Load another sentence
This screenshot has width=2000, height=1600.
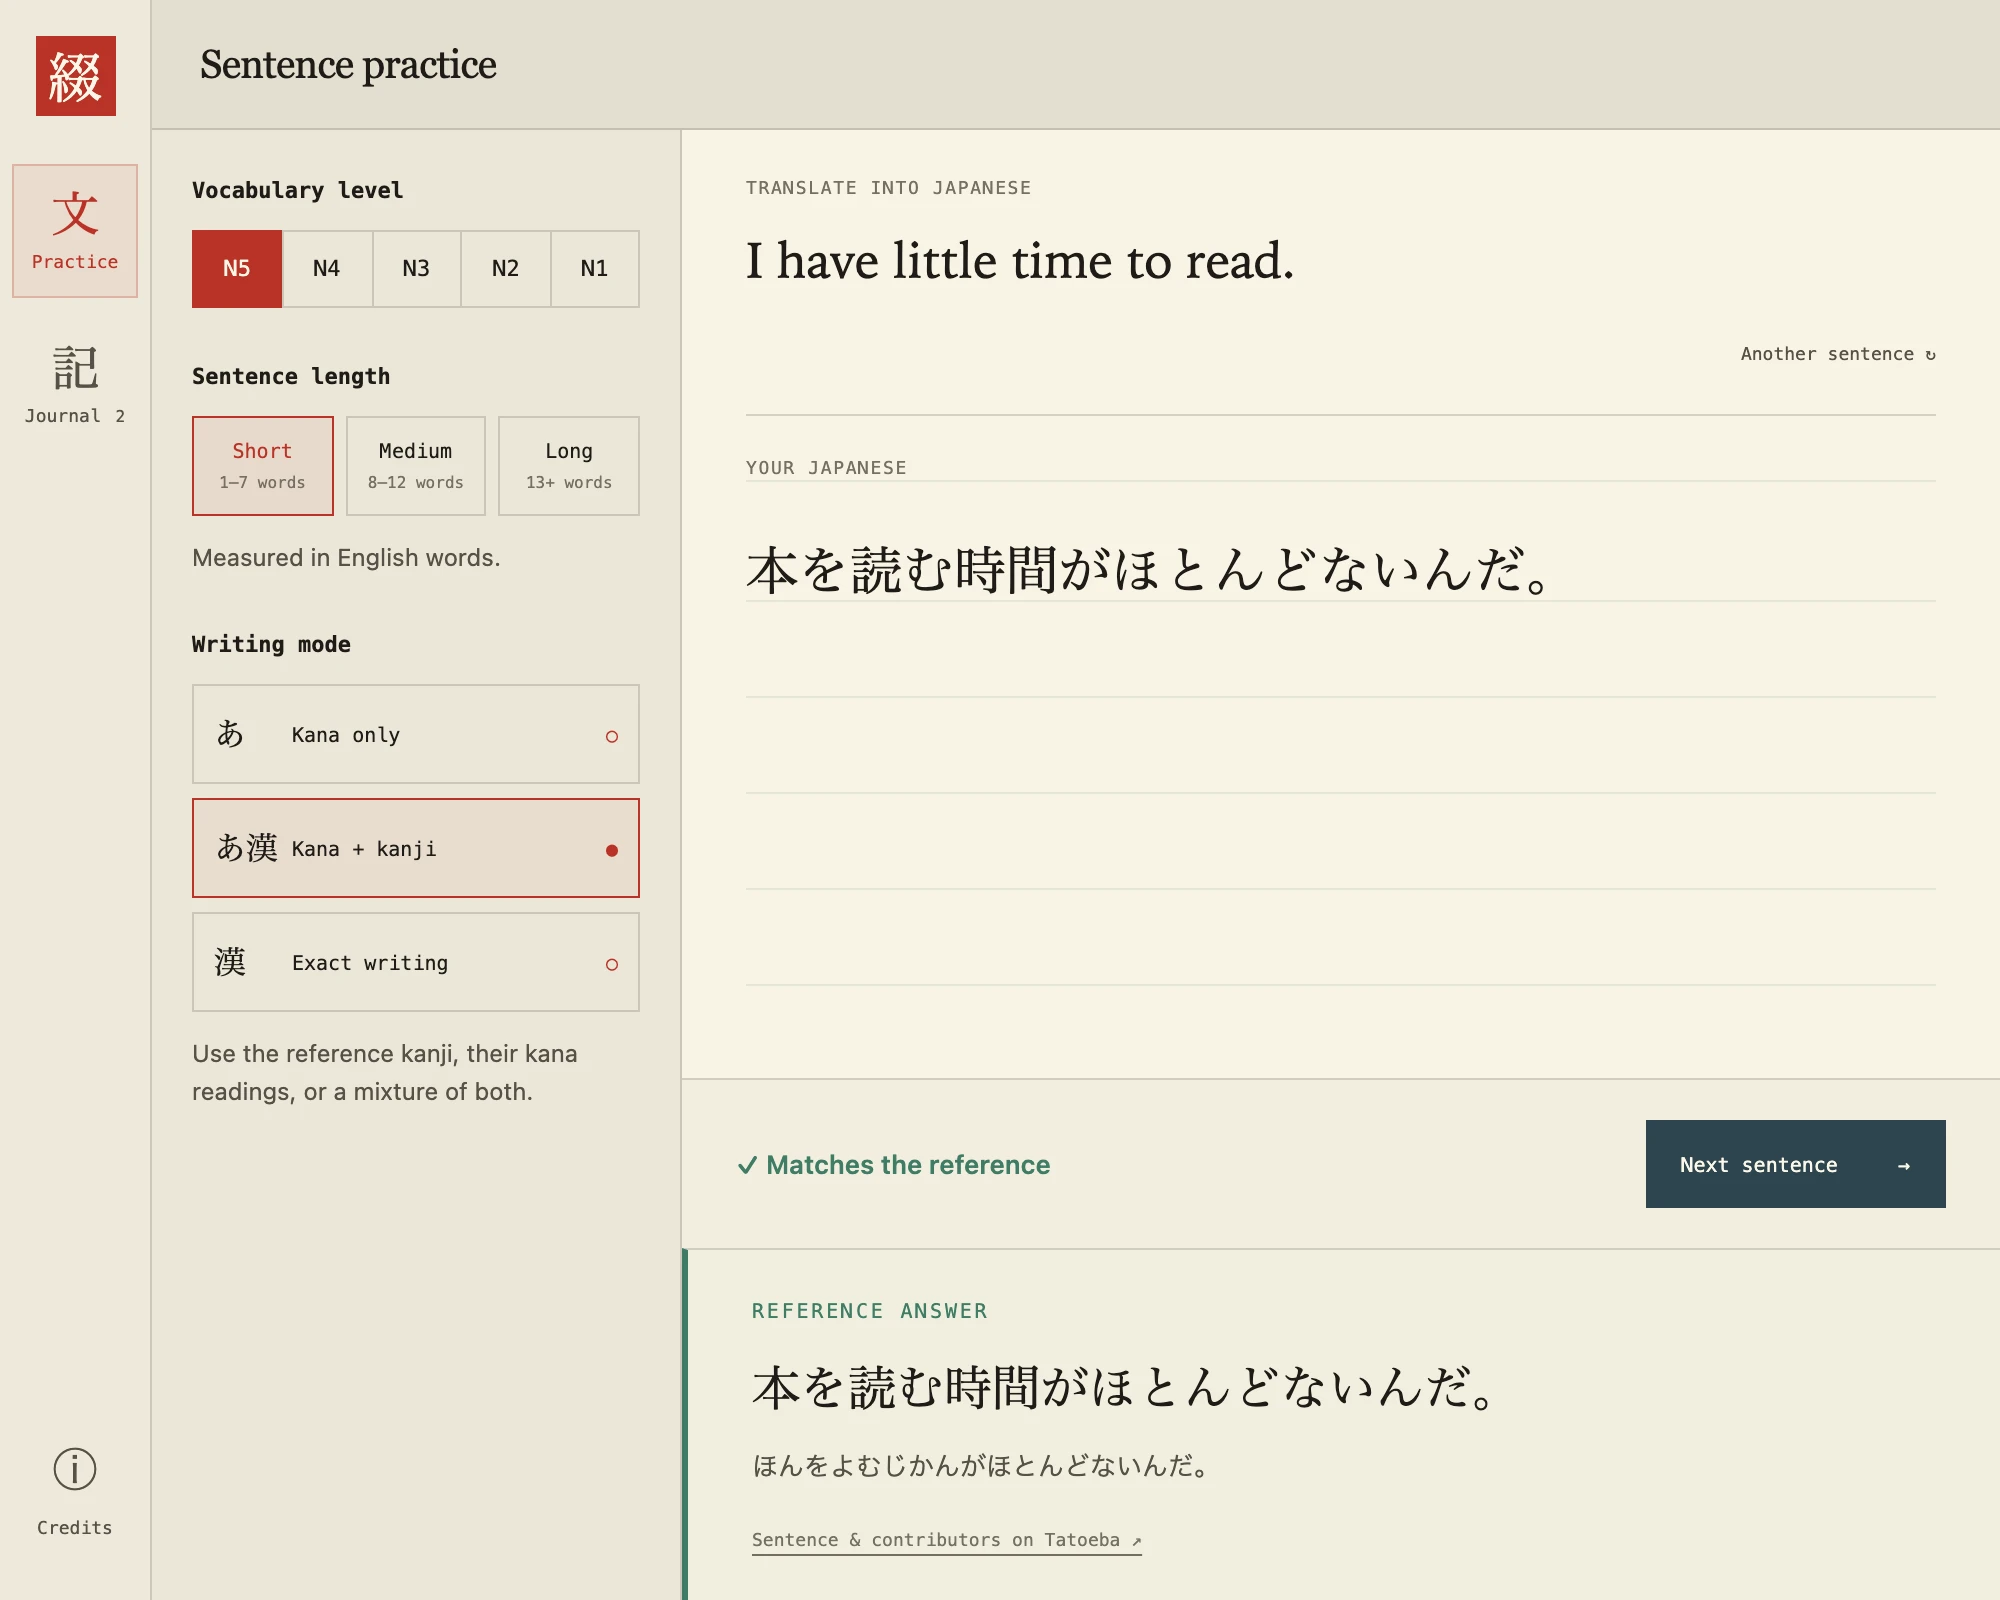[1838, 354]
